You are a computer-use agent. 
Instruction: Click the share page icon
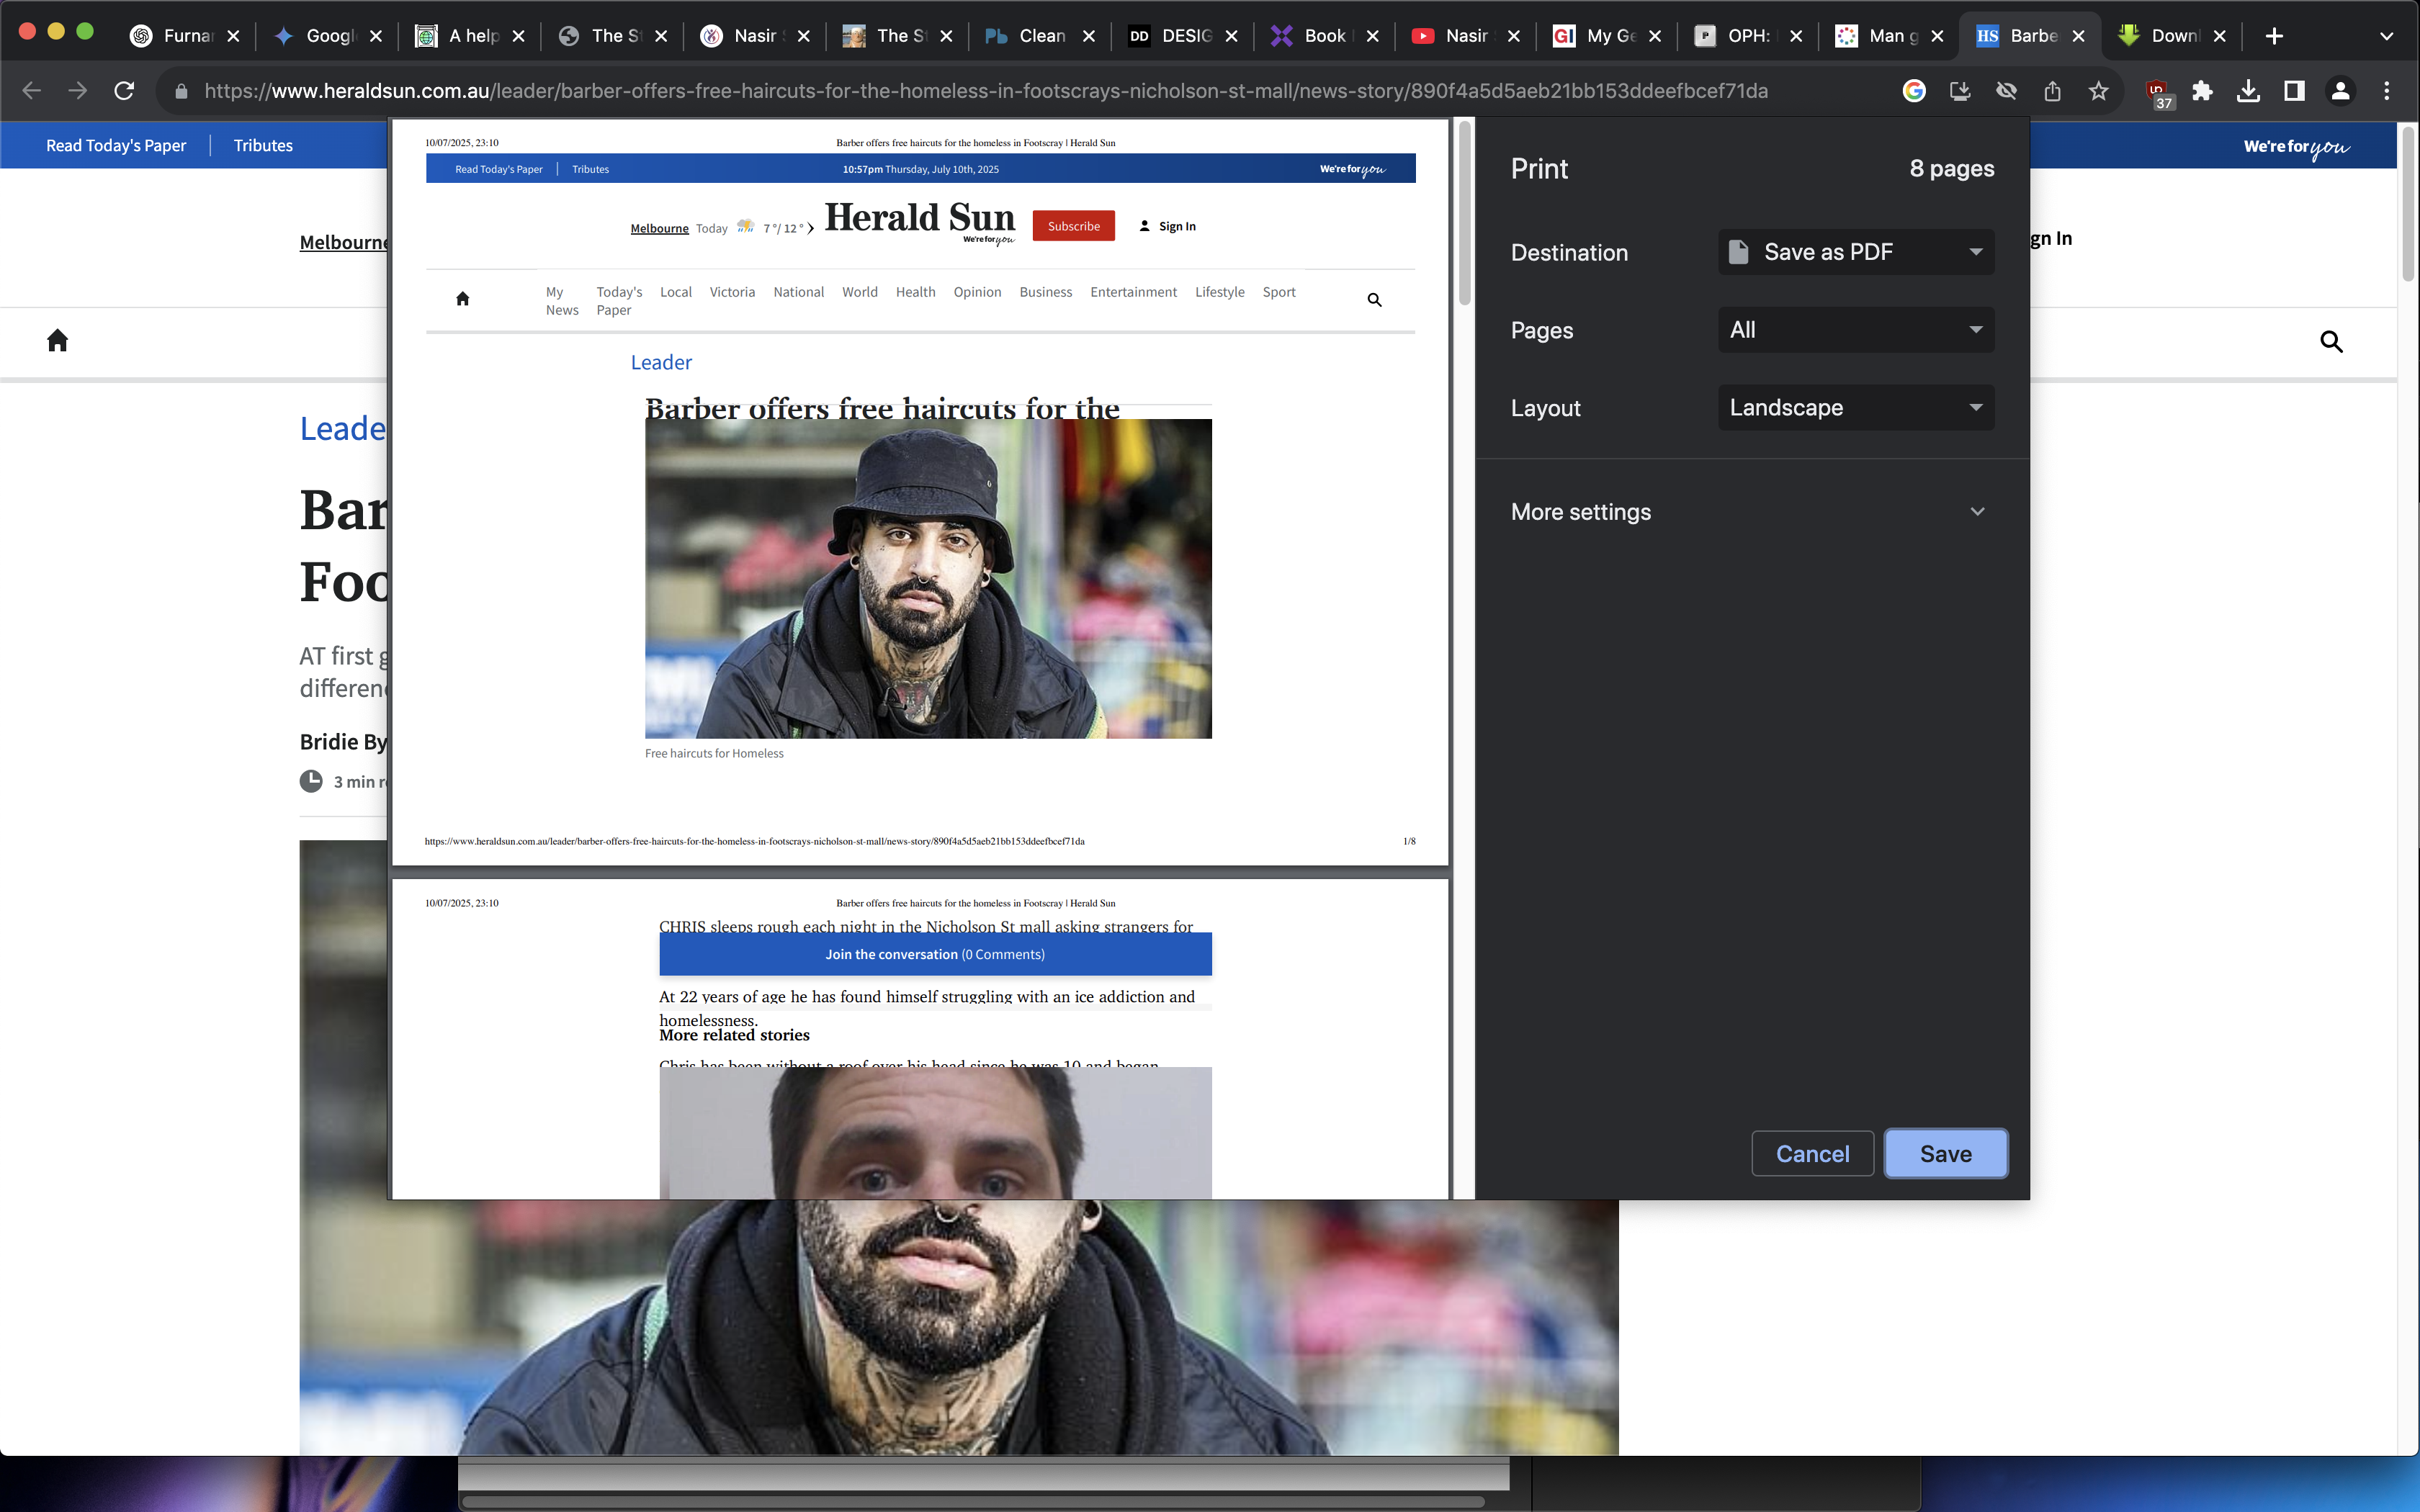2052,91
